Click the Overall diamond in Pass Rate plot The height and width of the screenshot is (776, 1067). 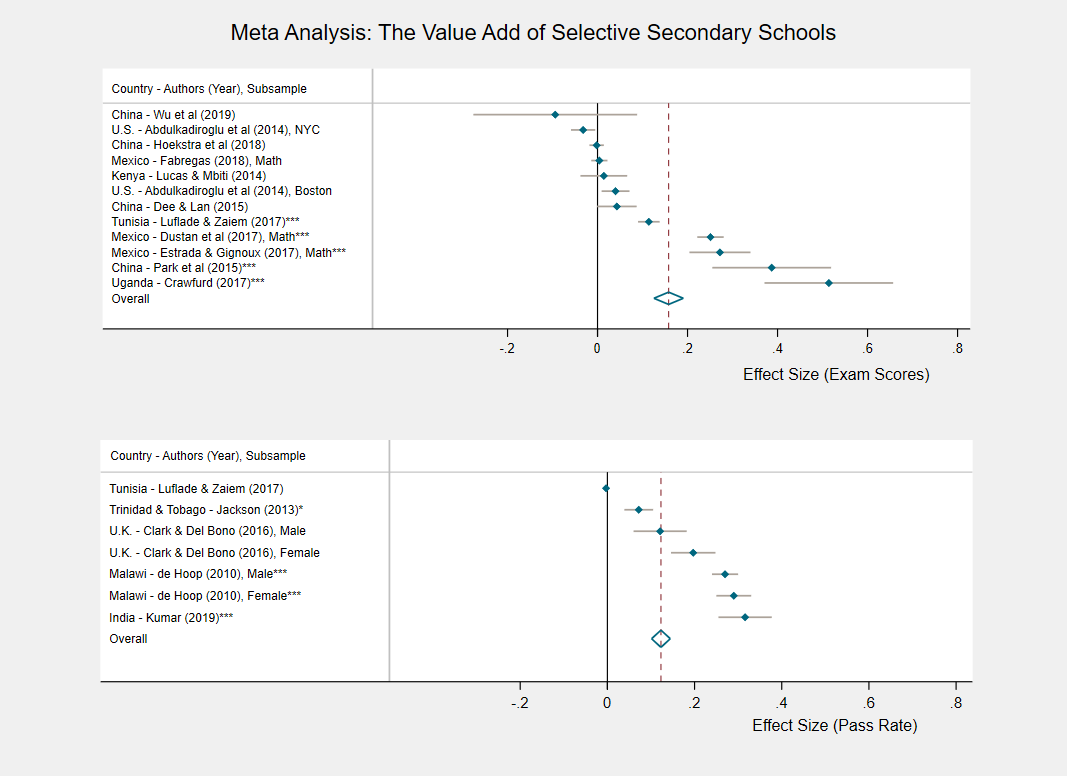[x=661, y=638]
